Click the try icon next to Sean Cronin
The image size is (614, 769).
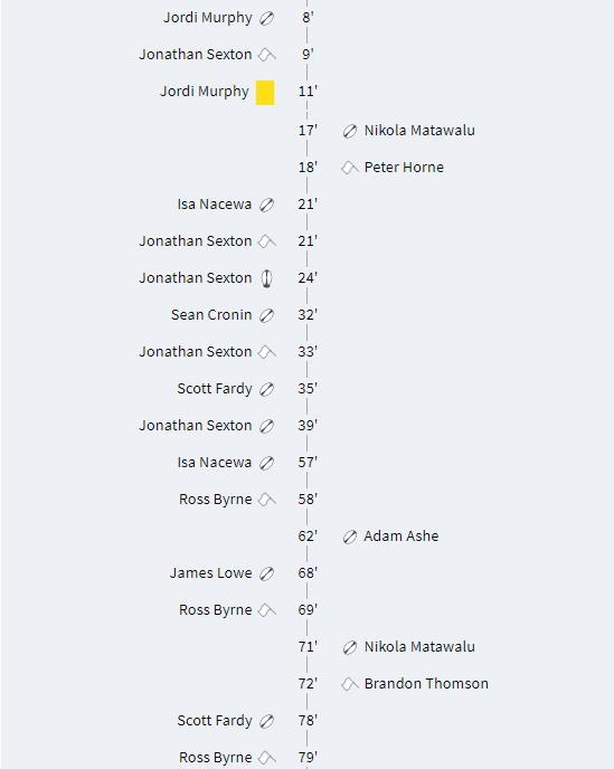tap(267, 315)
